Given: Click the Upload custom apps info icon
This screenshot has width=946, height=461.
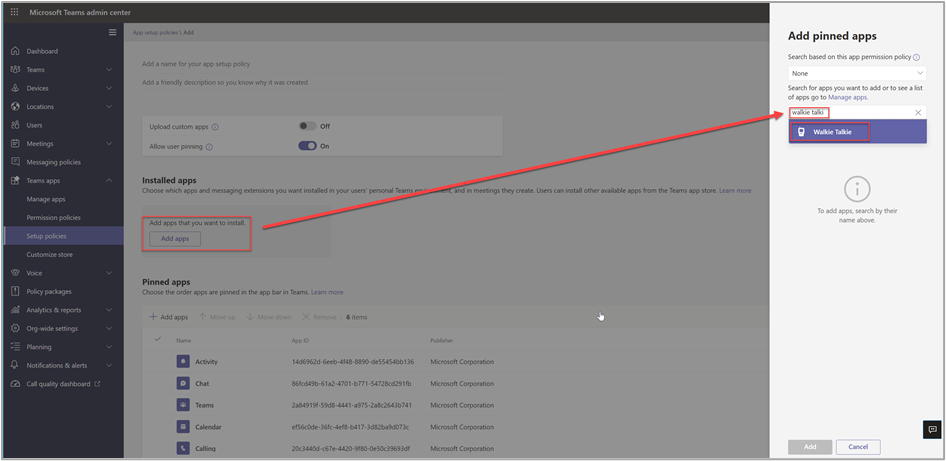Looking at the screenshot, I should (x=215, y=127).
